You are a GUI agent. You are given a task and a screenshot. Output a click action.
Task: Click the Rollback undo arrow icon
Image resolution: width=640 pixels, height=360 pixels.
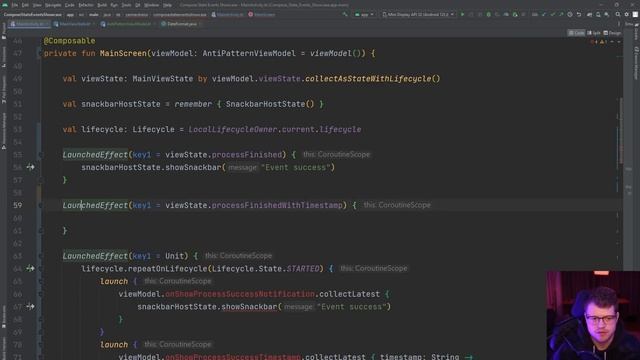579,14
